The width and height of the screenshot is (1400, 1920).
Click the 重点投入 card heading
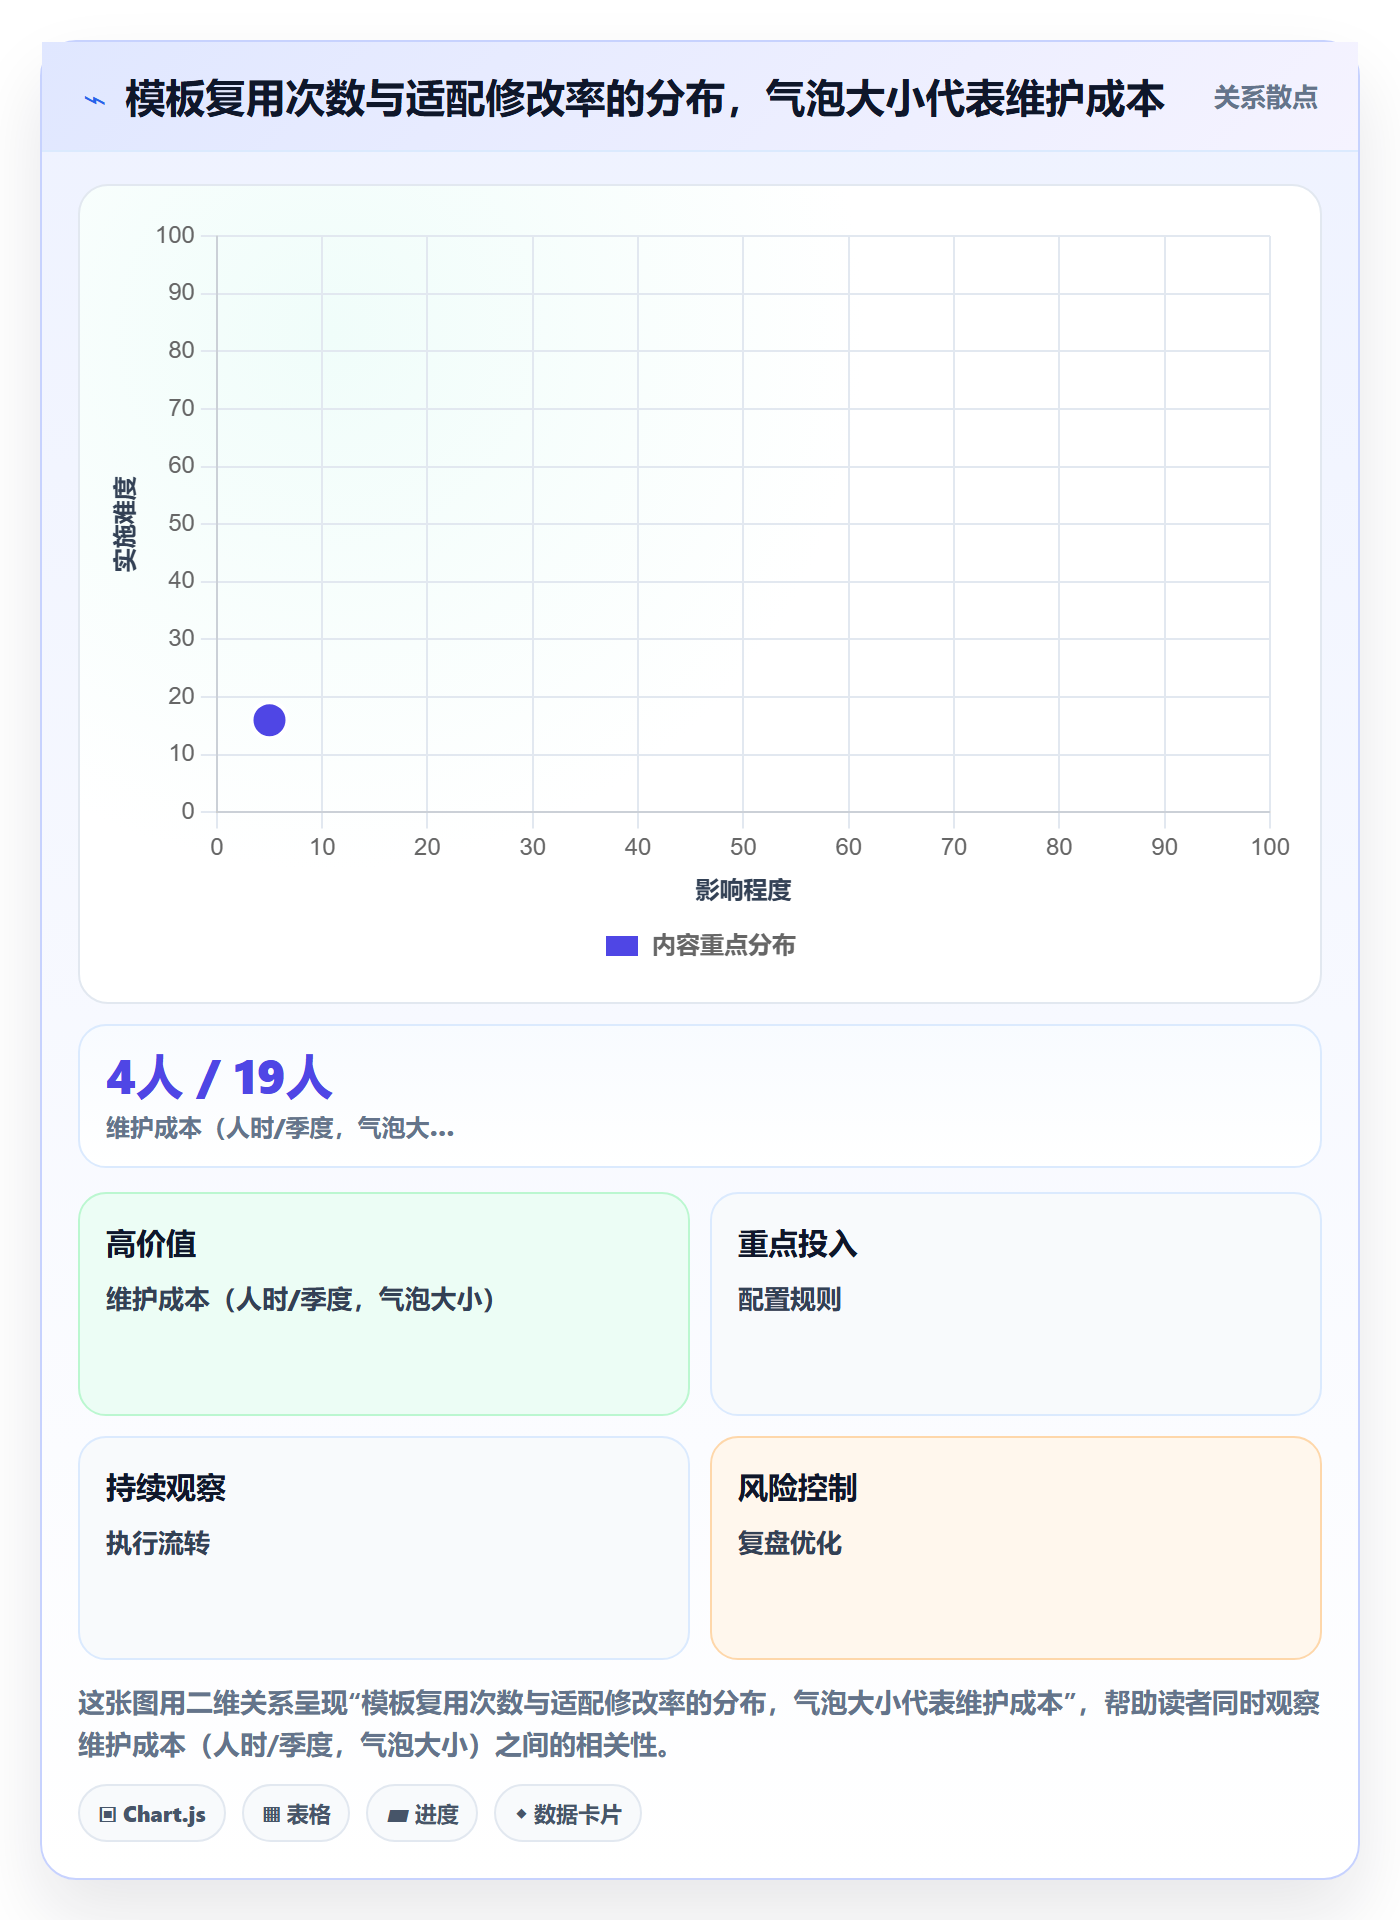(x=797, y=1244)
